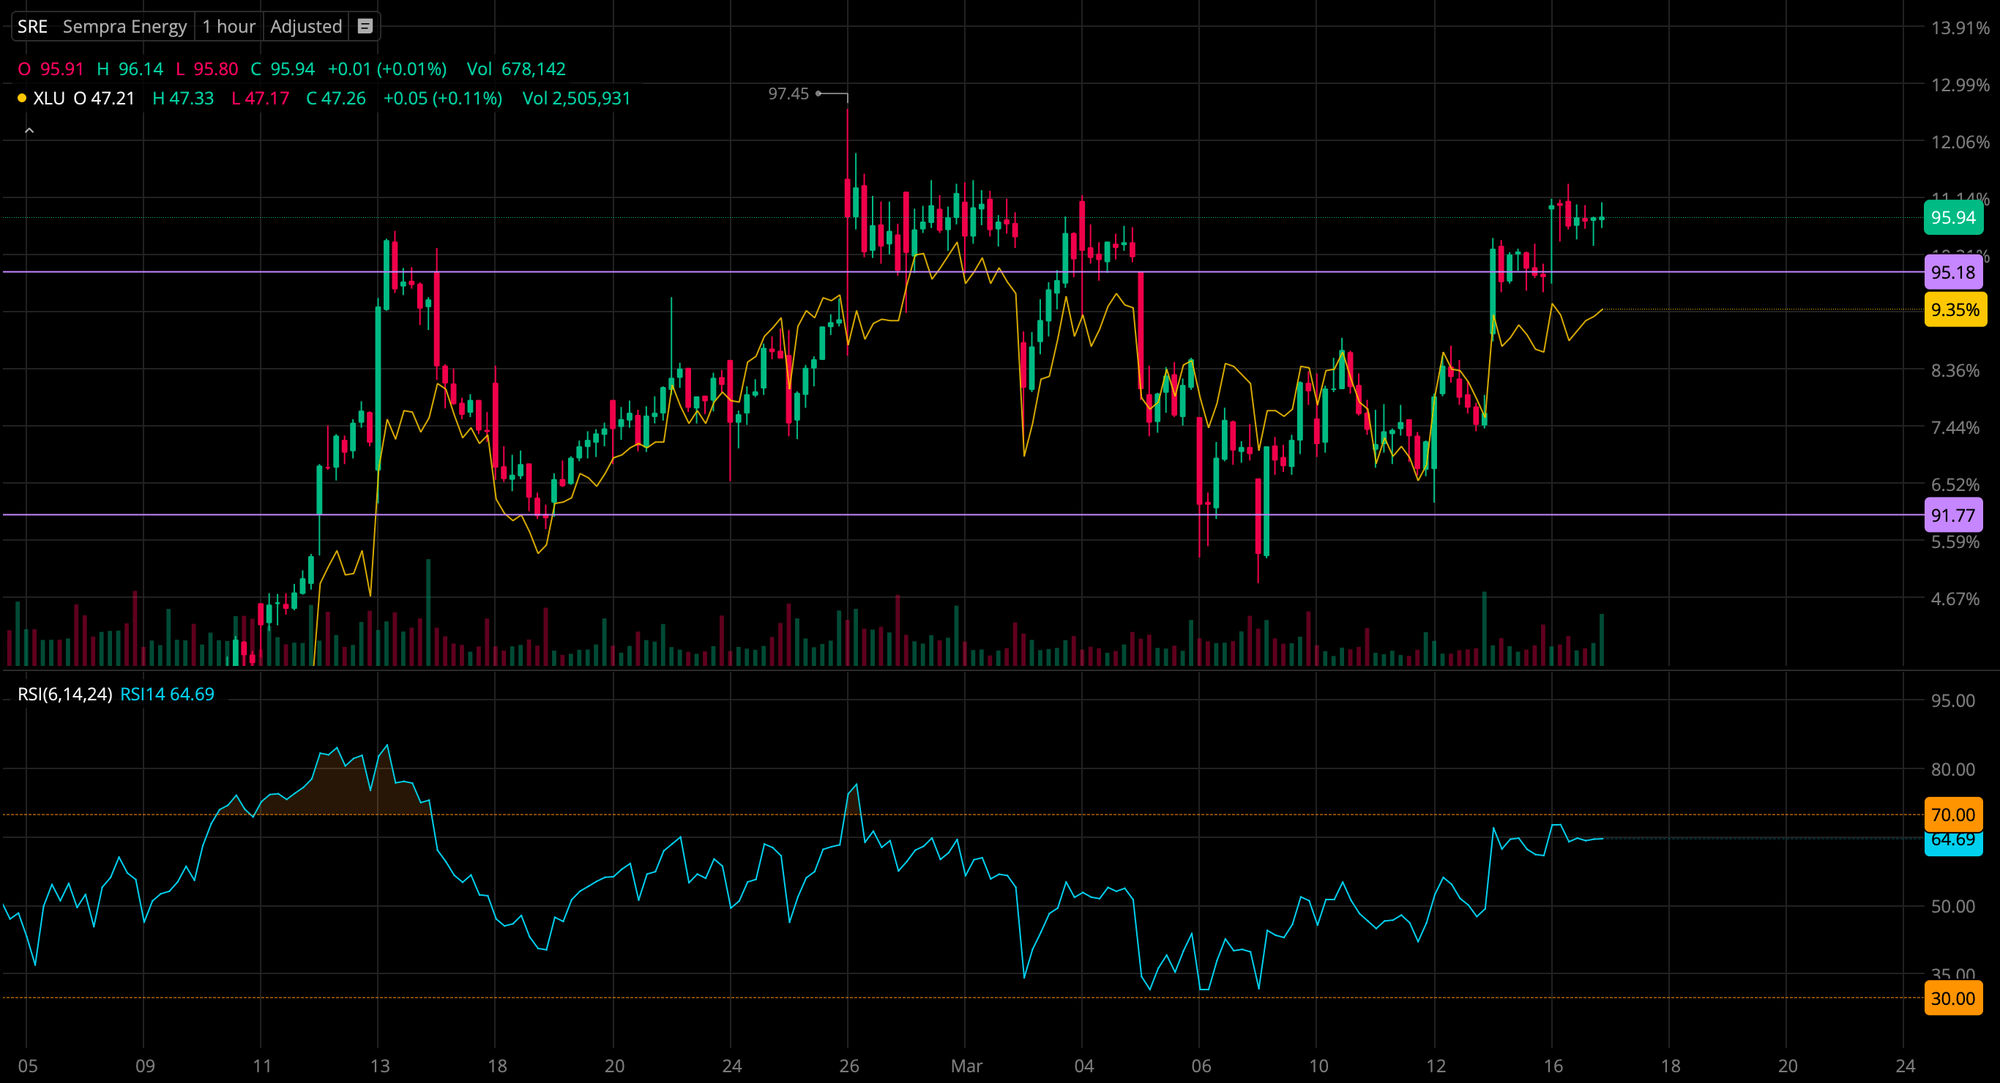Click the RSI14 64.69 value label
This screenshot has width=2000, height=1083.
(167, 694)
